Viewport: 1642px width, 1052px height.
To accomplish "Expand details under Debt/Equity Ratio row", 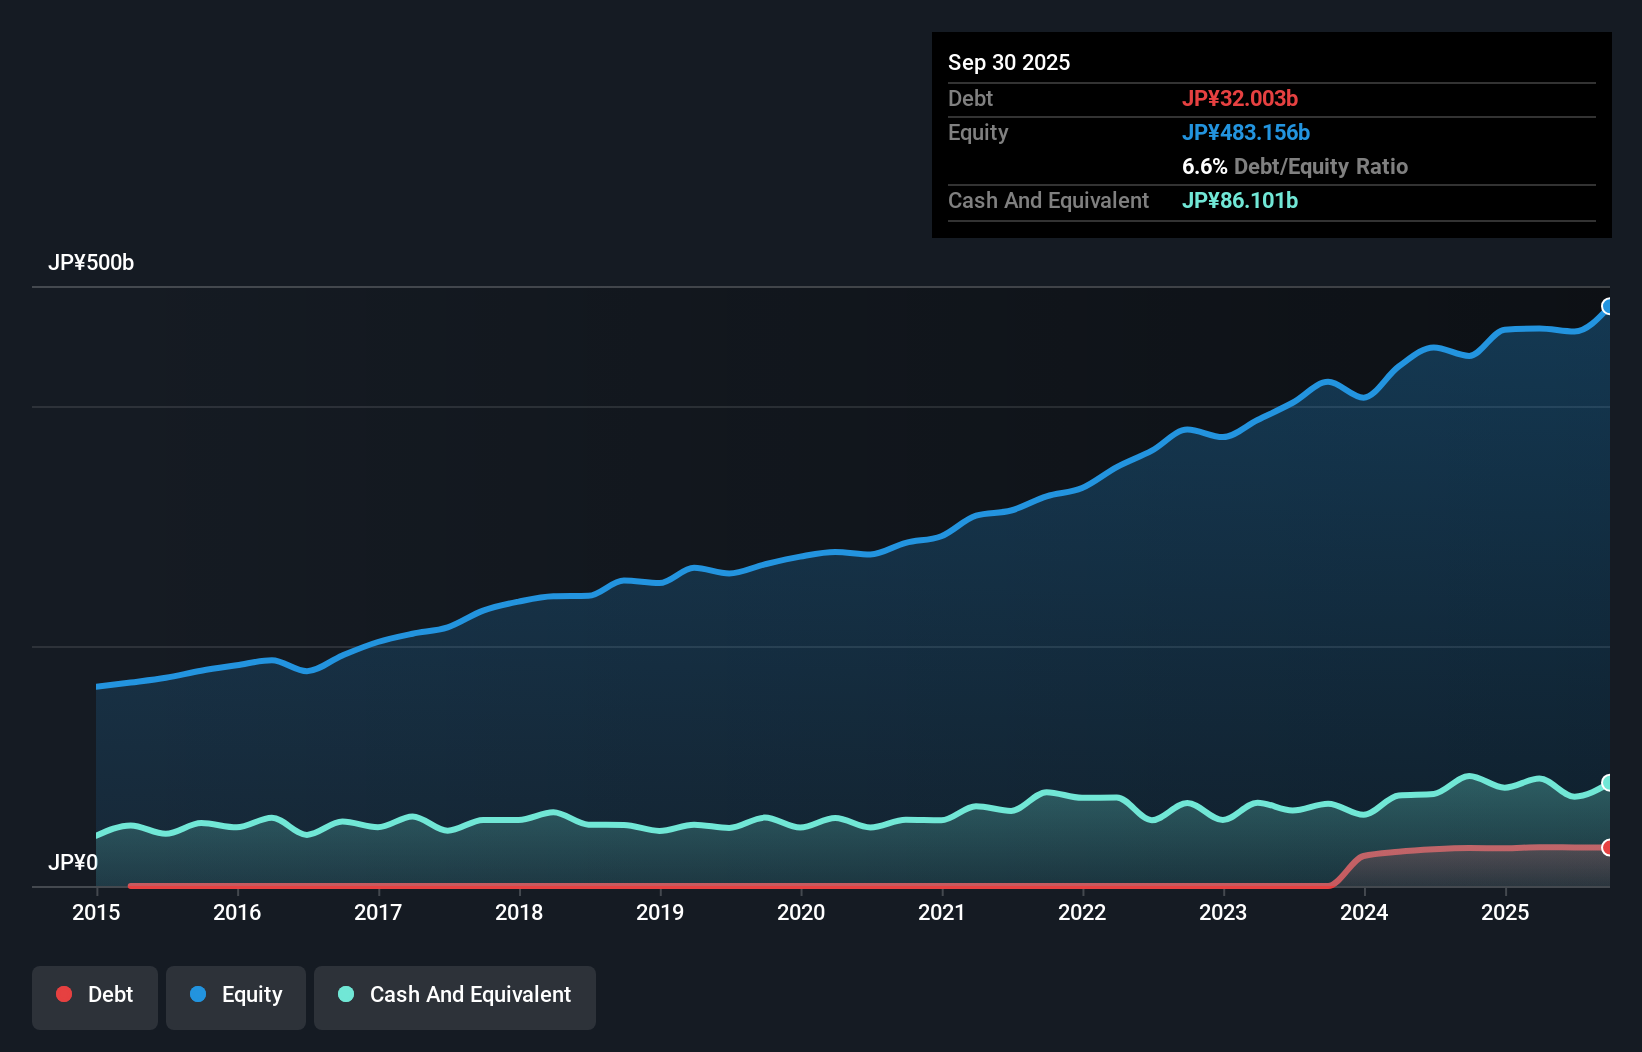I will 1295,166.
